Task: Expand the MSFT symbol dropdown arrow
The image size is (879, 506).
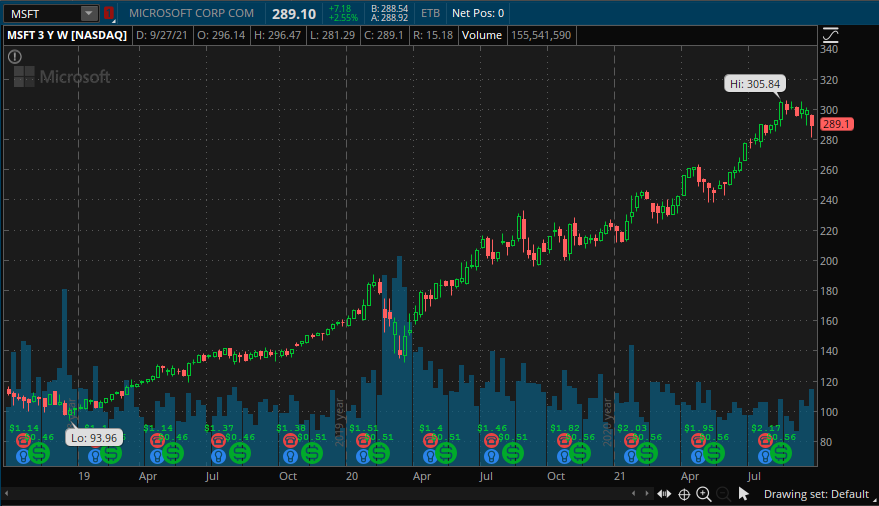Action: [x=89, y=13]
